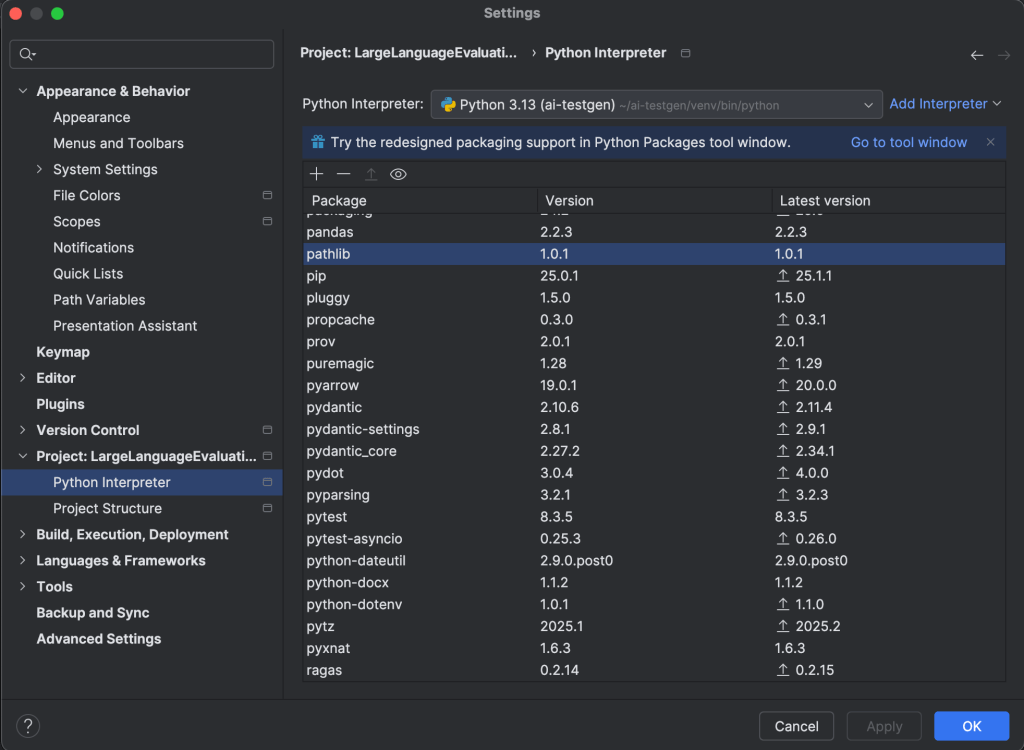Click the project-level icon beside Scopes

[267, 221]
